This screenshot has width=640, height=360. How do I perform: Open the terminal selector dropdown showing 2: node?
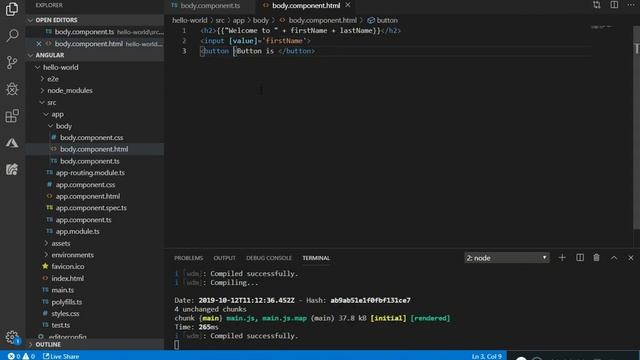click(x=507, y=258)
